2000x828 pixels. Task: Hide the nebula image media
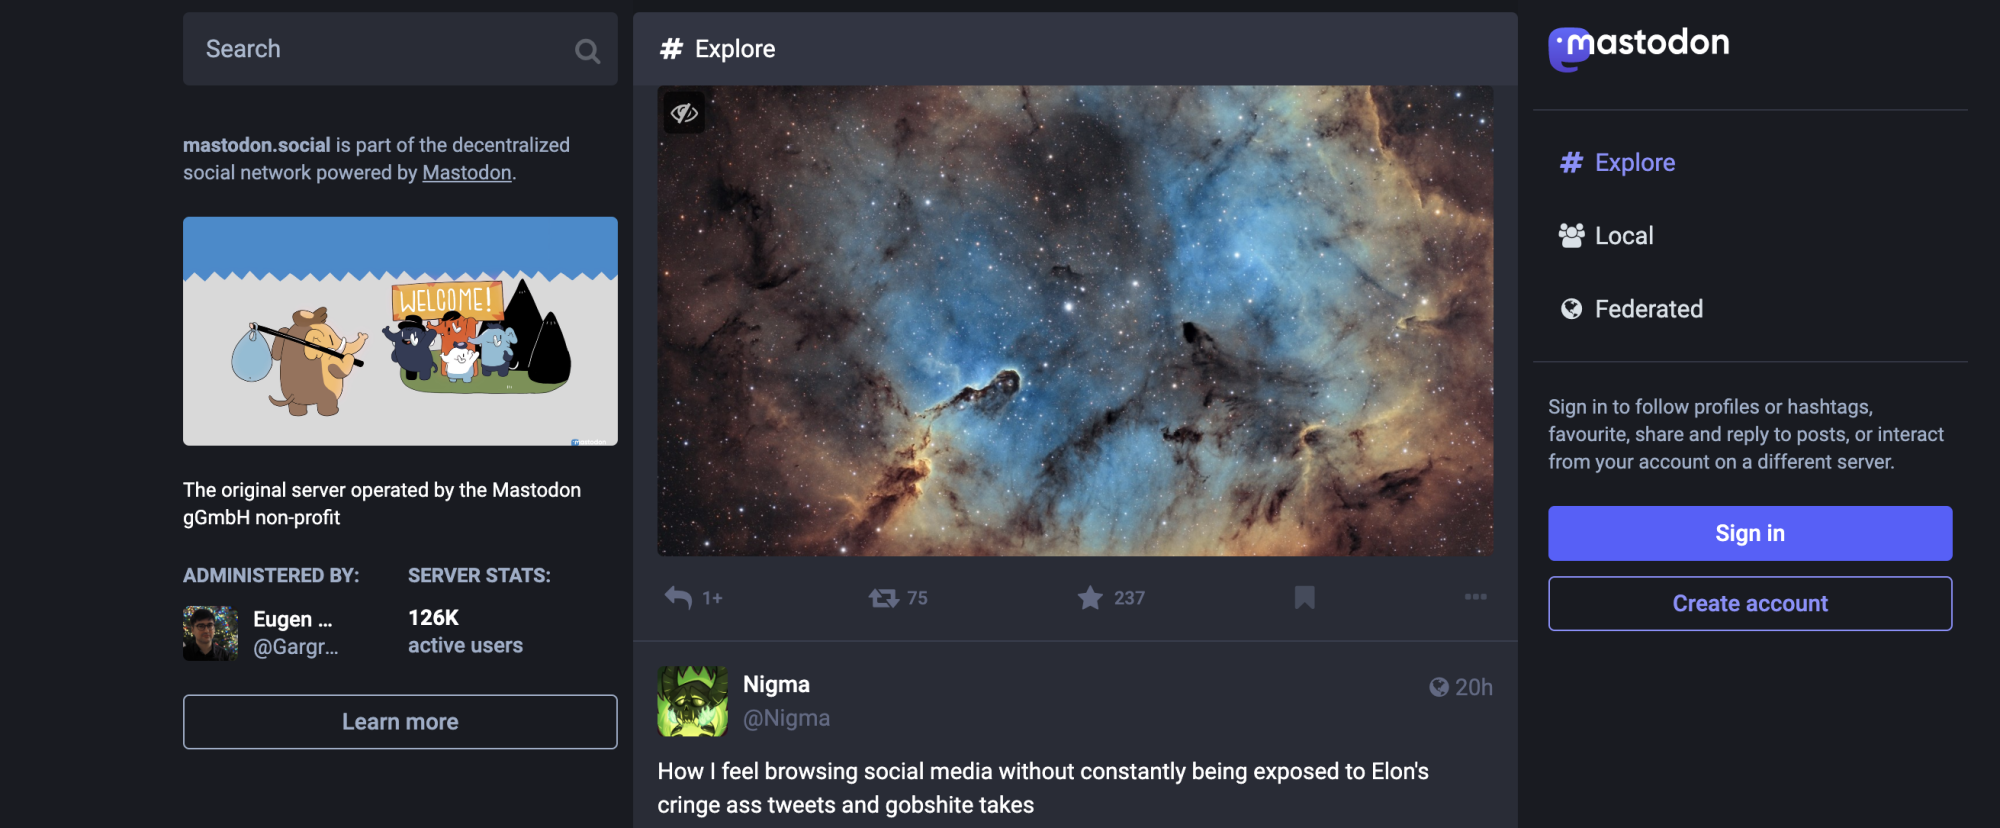point(684,113)
